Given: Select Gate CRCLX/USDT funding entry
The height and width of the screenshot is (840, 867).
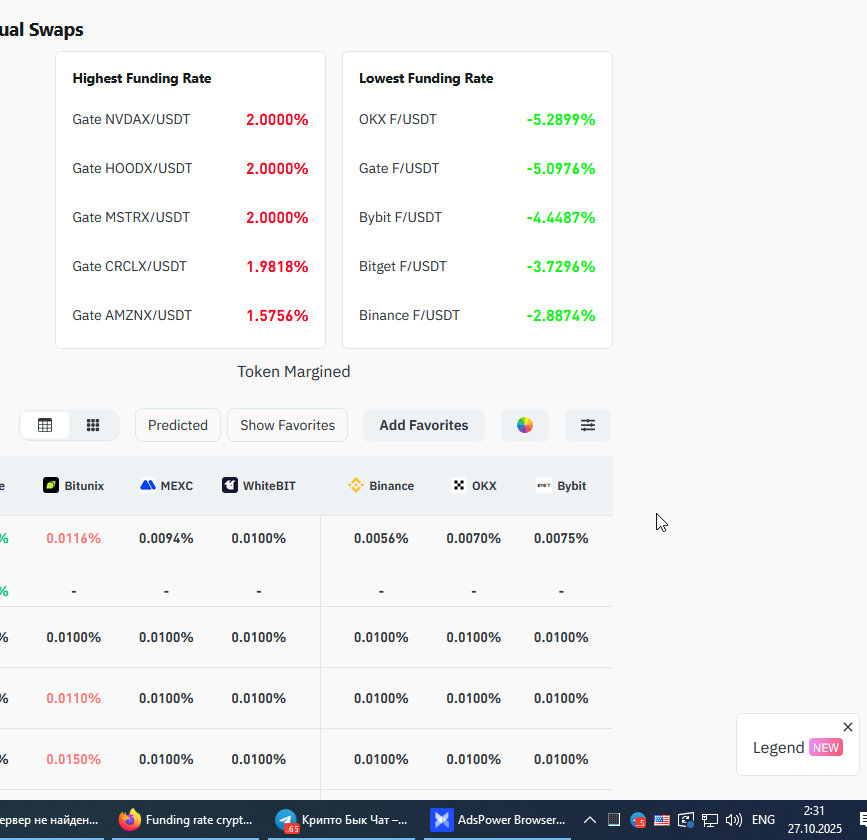Looking at the screenshot, I should coord(190,267).
